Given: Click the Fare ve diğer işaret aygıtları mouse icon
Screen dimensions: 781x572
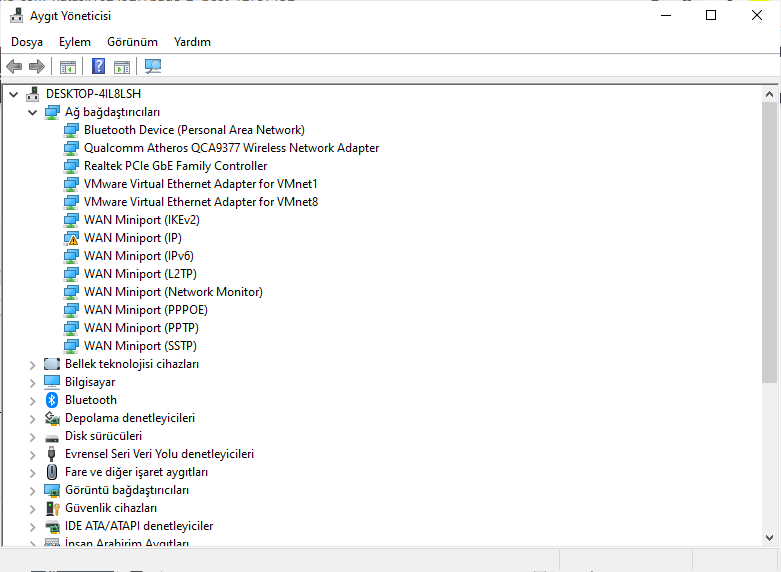Looking at the screenshot, I should pos(52,472).
